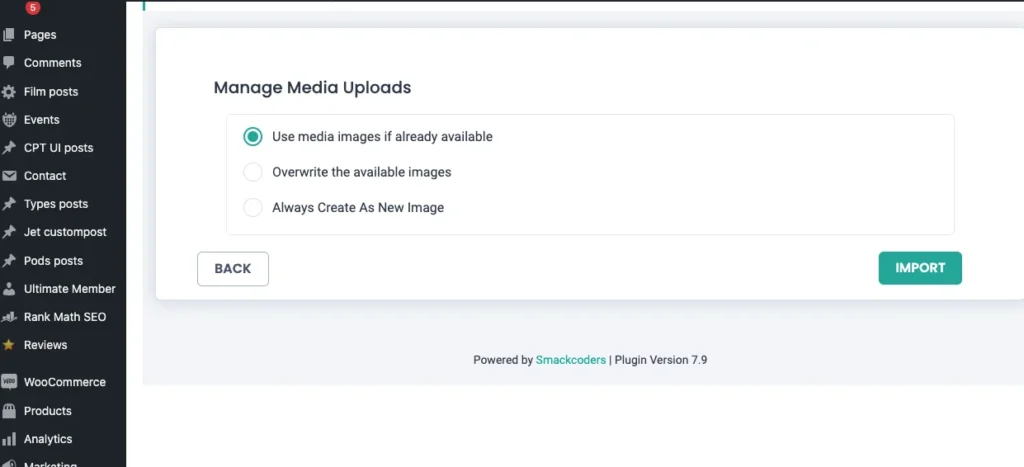Image resolution: width=1024 pixels, height=467 pixels.
Task: Open Types posts menu item
Action: coord(56,204)
